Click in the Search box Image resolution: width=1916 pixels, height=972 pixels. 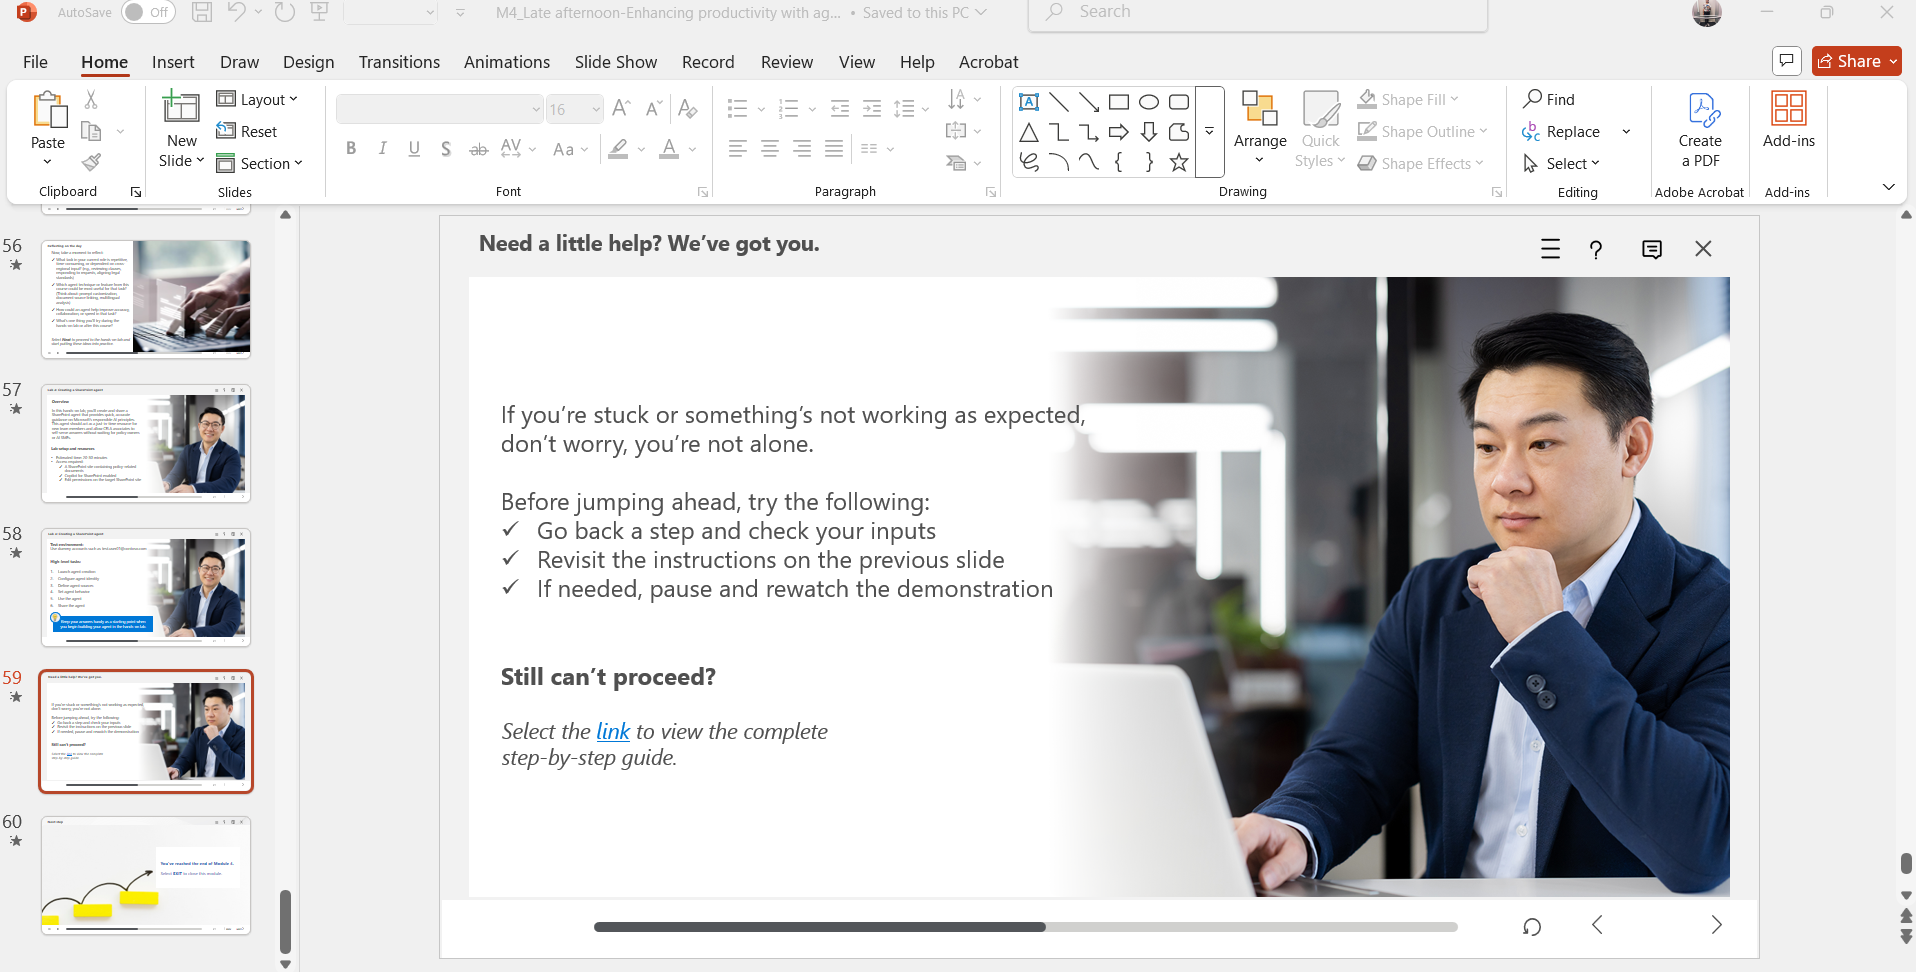[1258, 12]
